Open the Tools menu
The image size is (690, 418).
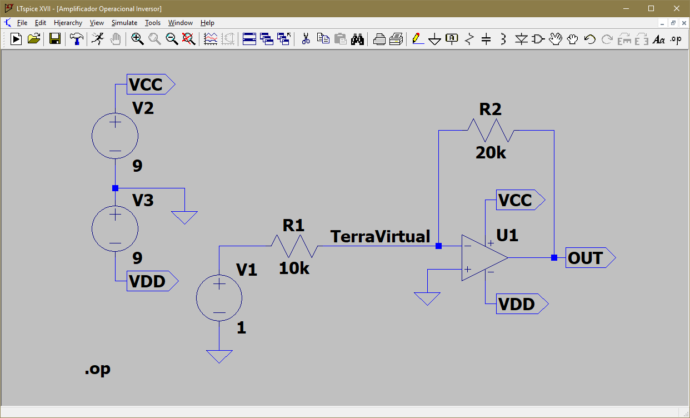click(x=152, y=22)
